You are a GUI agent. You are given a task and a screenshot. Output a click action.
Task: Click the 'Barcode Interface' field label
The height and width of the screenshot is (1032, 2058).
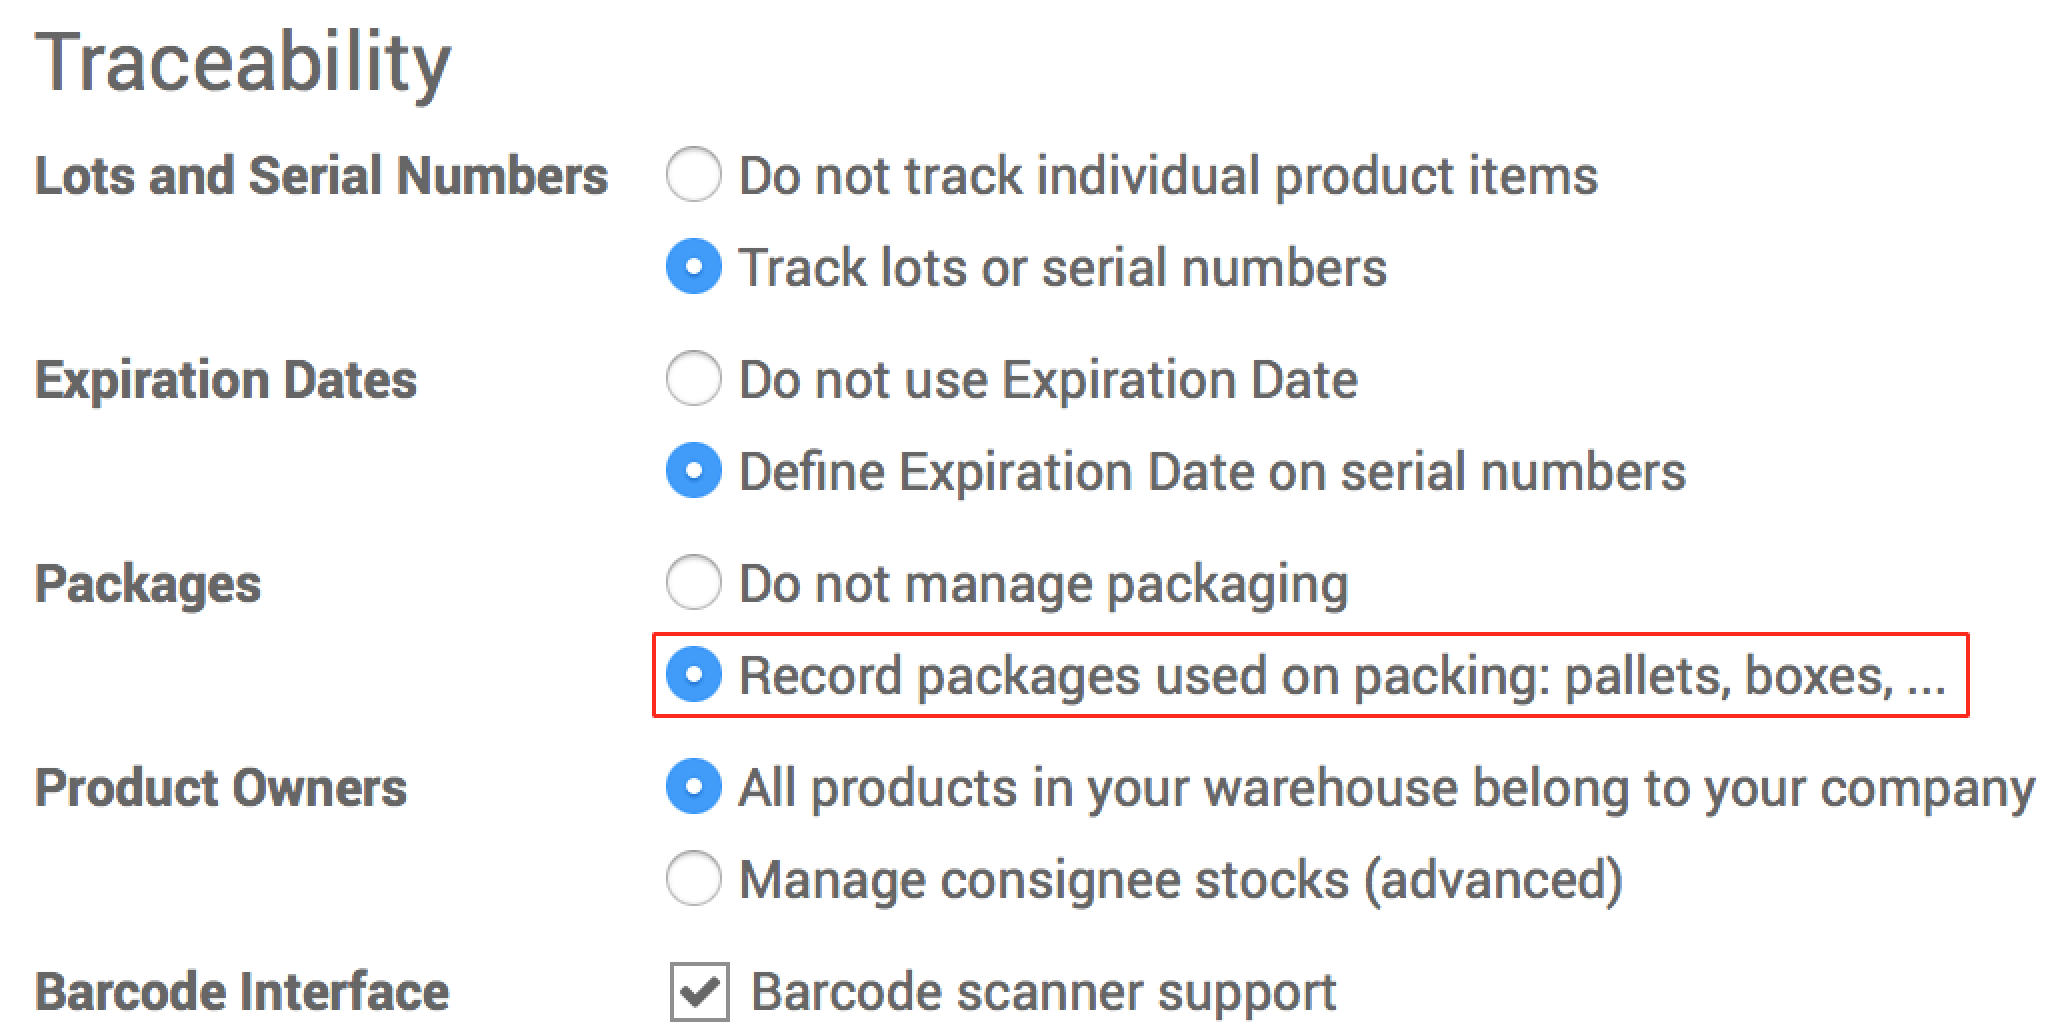(241, 992)
